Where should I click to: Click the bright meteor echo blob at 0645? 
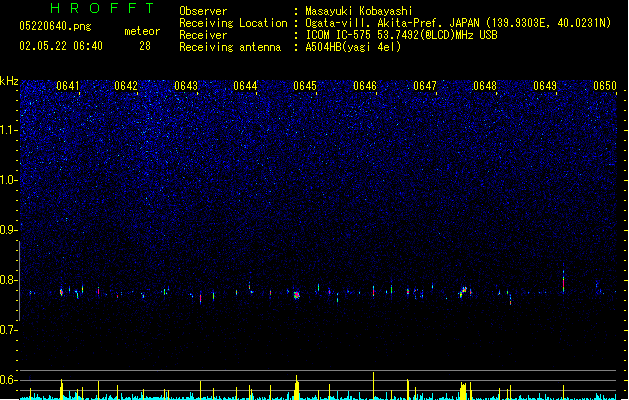[x=296, y=295]
